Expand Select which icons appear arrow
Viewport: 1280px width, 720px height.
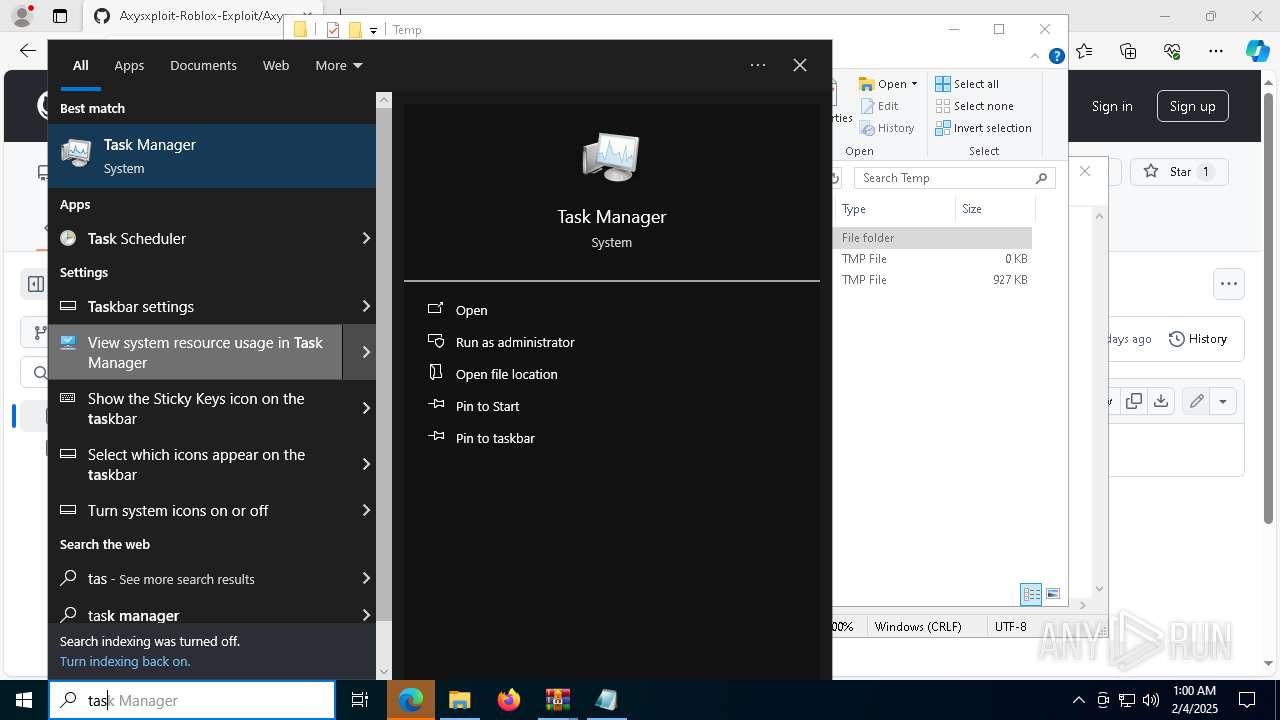point(366,464)
